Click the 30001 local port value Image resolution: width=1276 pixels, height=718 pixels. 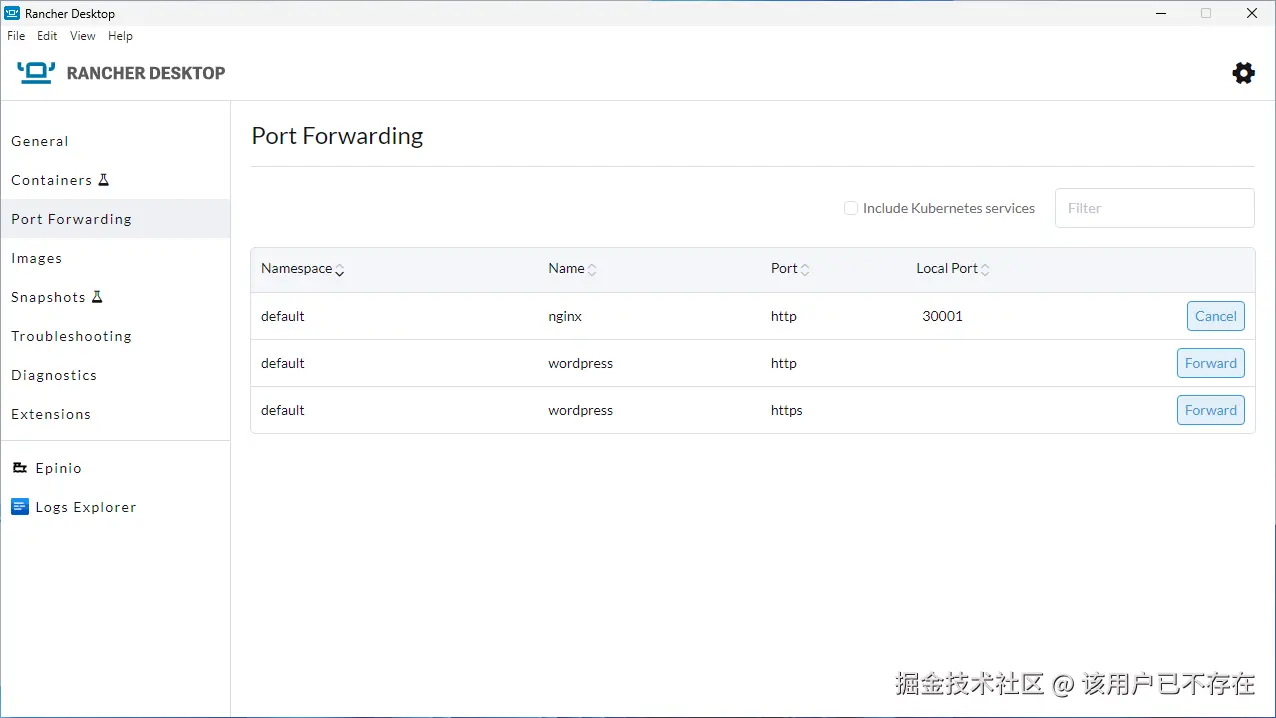click(942, 316)
